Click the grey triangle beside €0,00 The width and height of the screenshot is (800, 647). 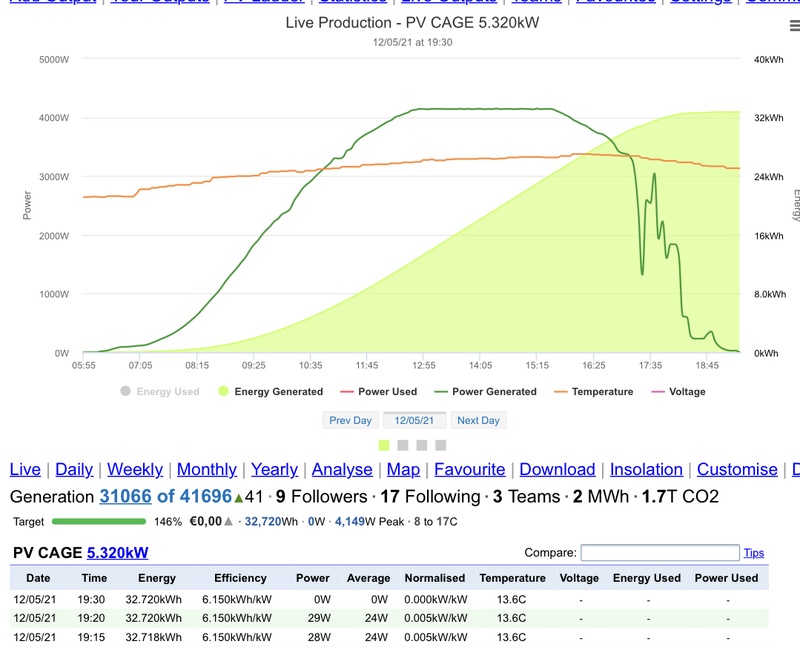(x=229, y=521)
